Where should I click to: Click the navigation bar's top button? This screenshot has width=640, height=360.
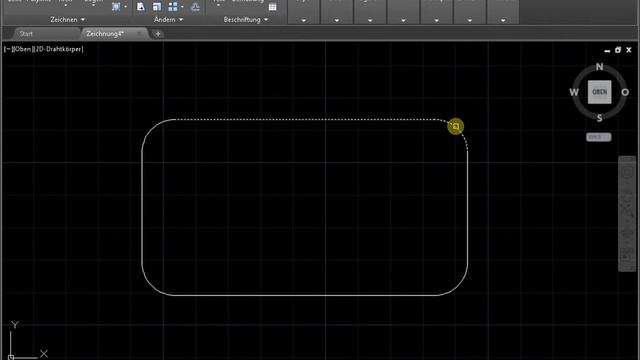point(627,173)
